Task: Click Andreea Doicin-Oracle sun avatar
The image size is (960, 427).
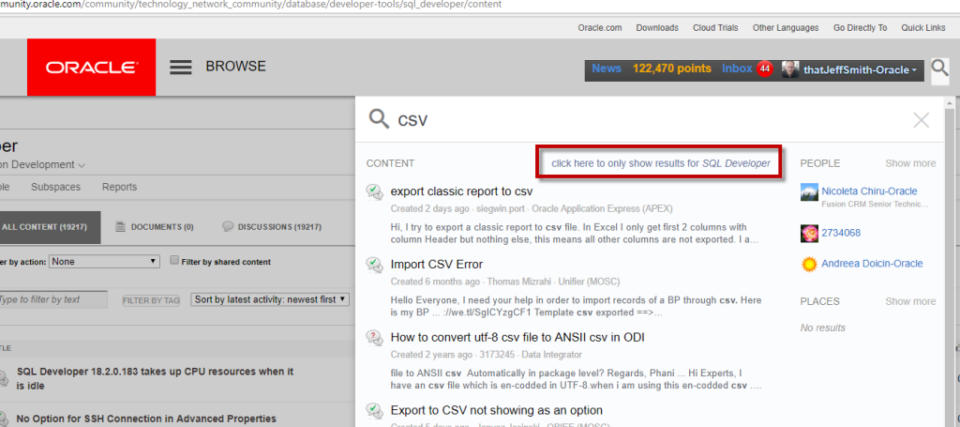Action: (809, 264)
